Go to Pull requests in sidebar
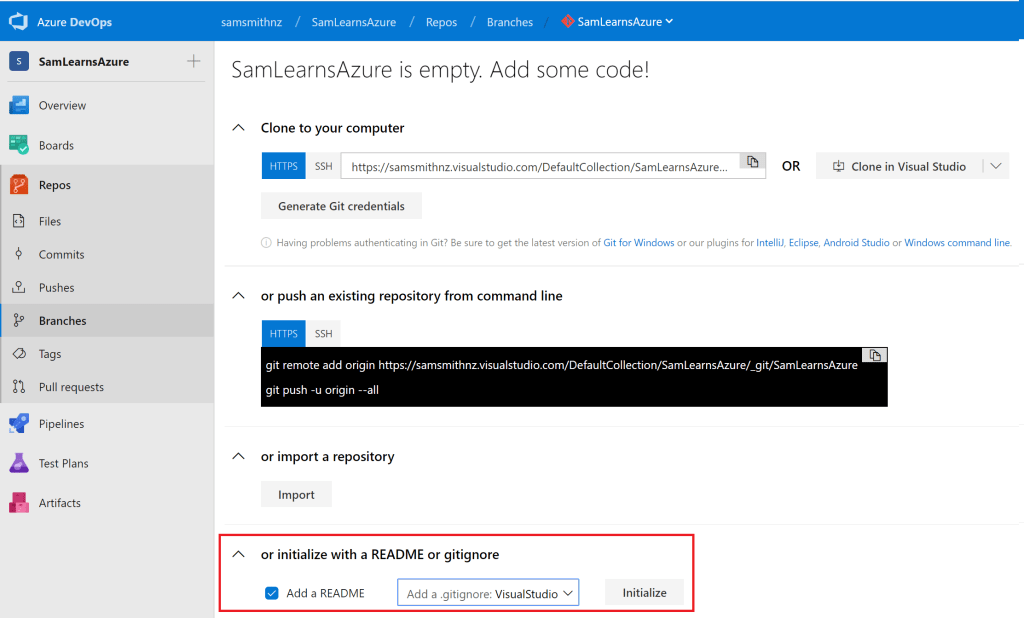The image size is (1024, 618). point(71,387)
